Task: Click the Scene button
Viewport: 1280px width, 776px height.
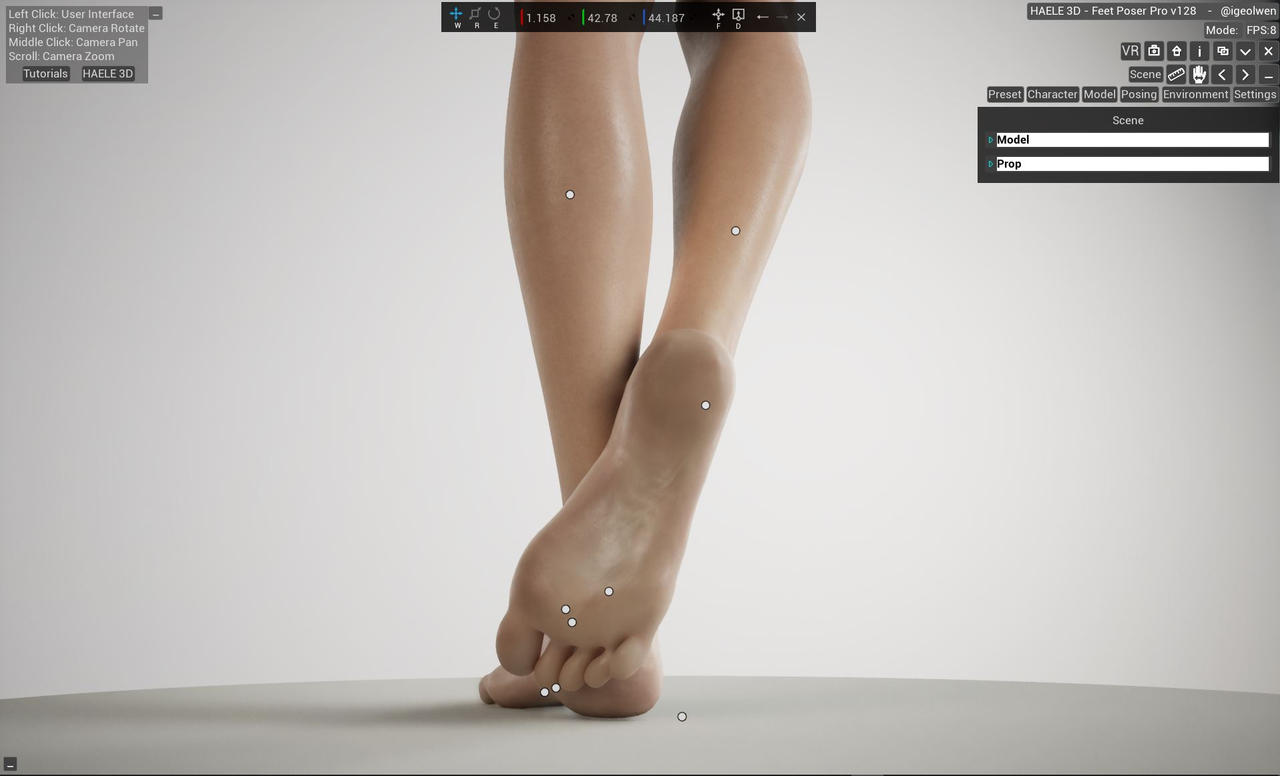Action: [1145, 74]
